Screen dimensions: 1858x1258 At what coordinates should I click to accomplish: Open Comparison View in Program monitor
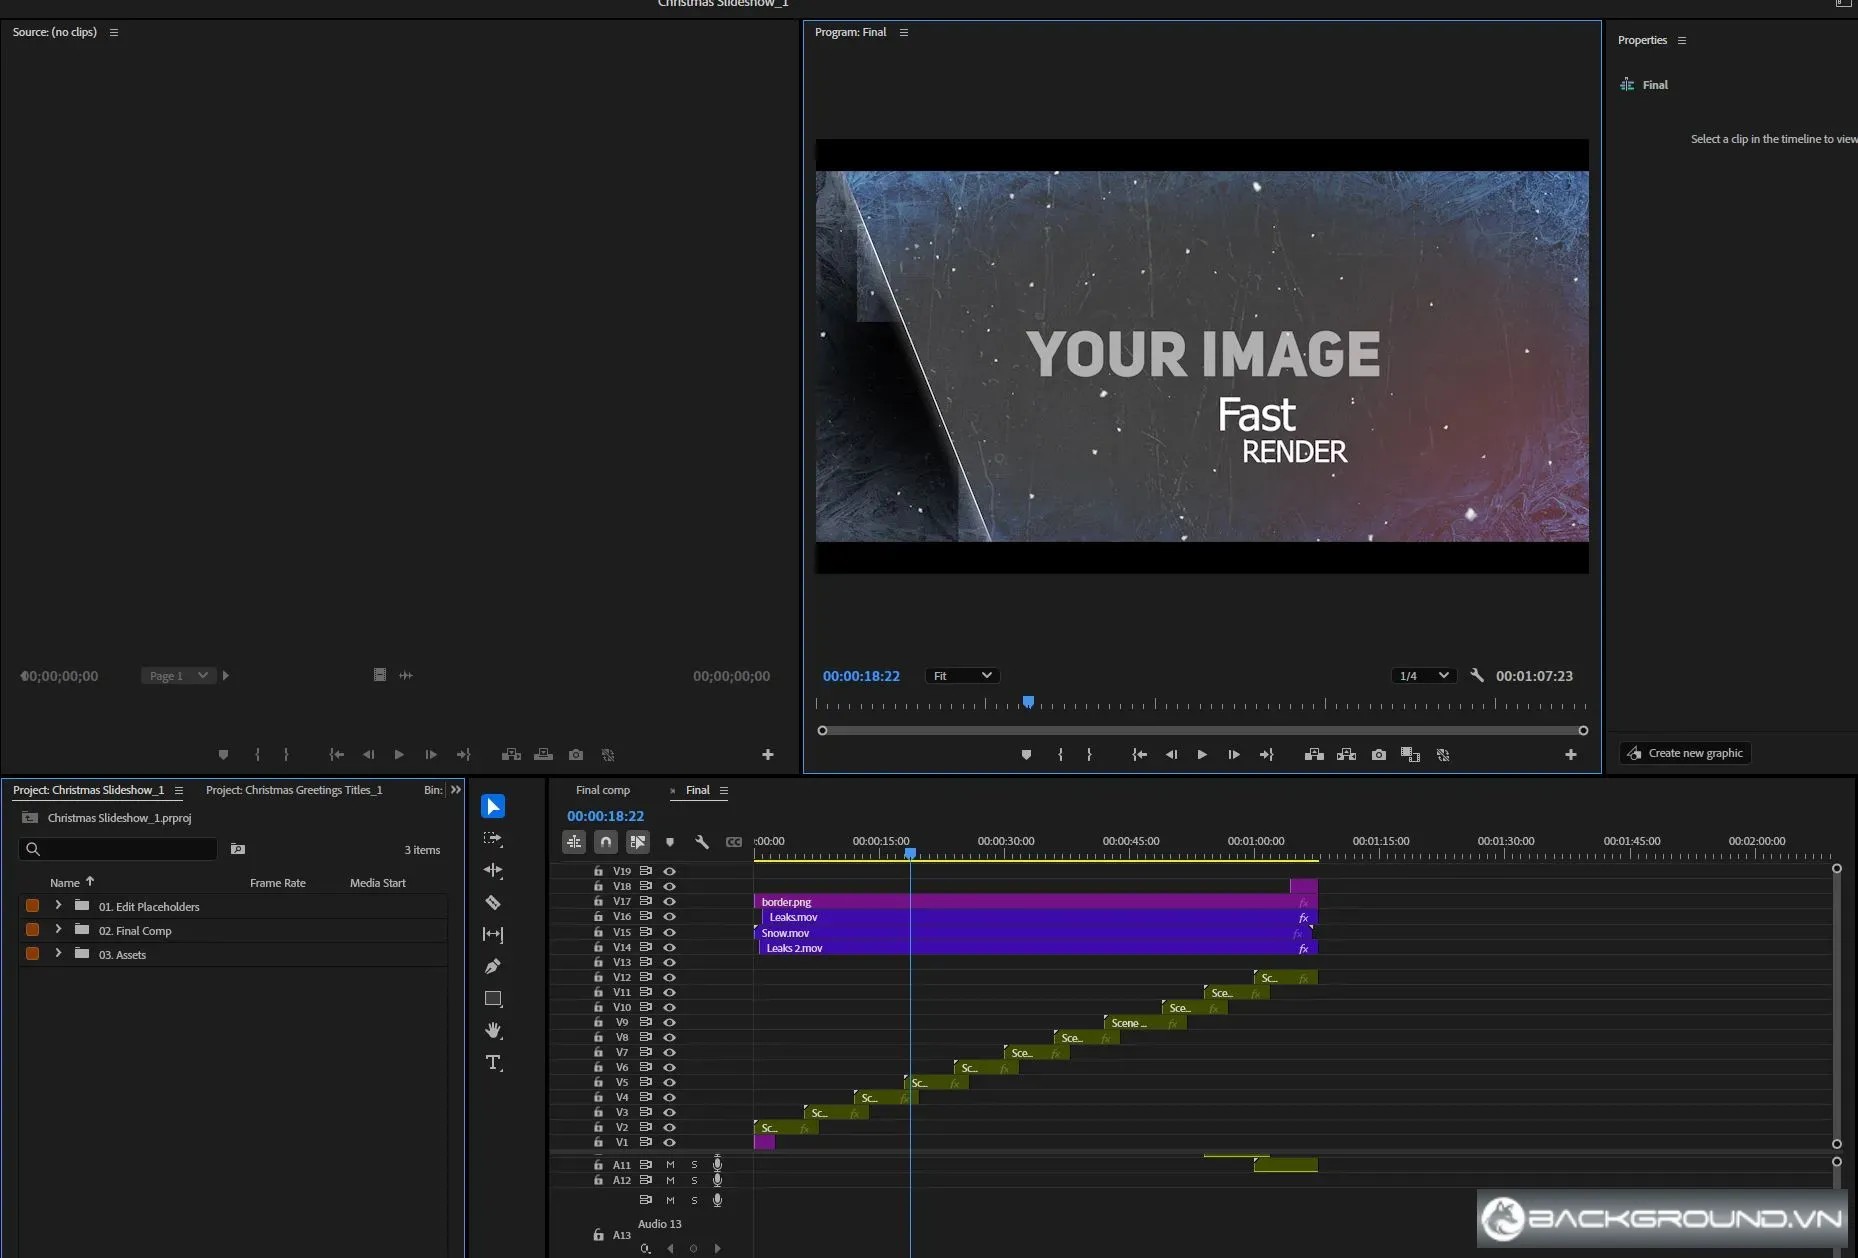coord(1411,755)
